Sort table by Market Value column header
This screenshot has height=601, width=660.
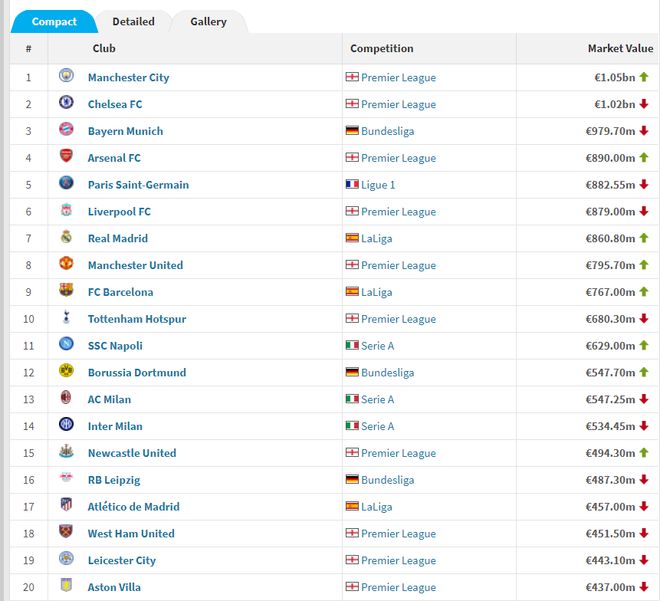tap(620, 48)
